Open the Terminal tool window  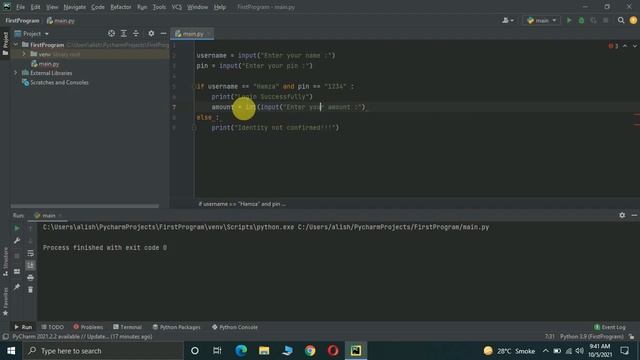pos(127,327)
